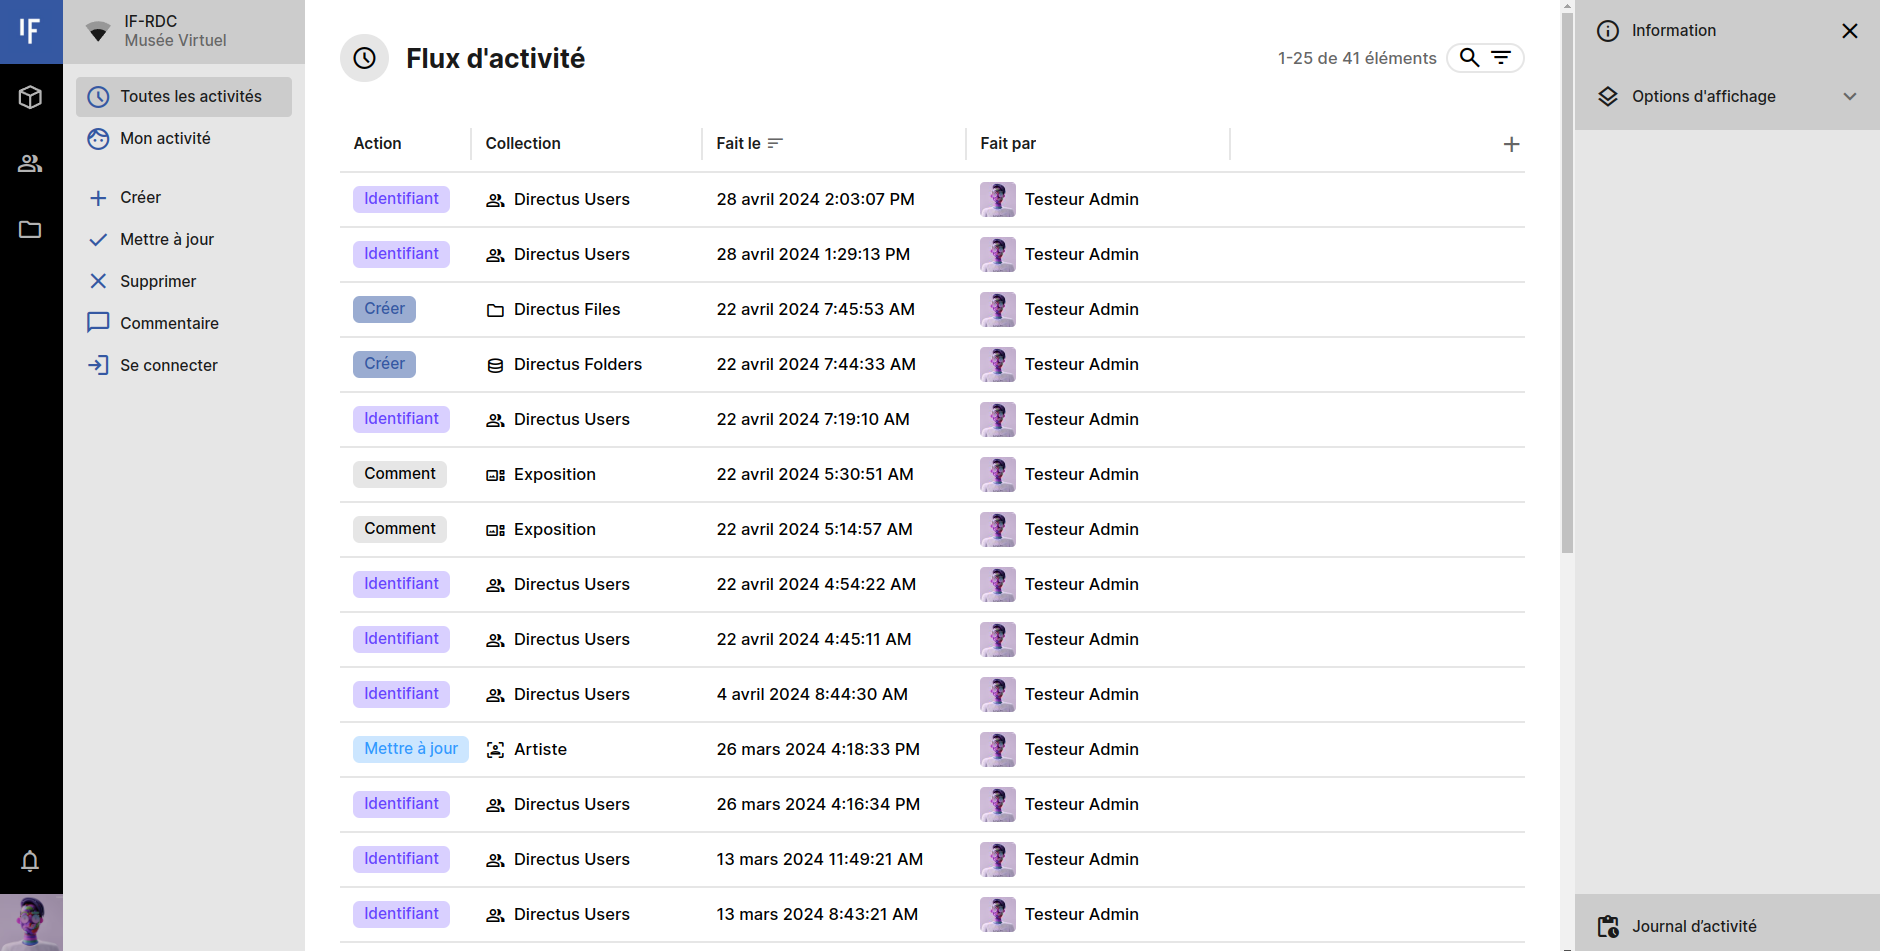Click the user avatar at bottom left
Viewport: 1880px width, 951px height.
coord(31,922)
